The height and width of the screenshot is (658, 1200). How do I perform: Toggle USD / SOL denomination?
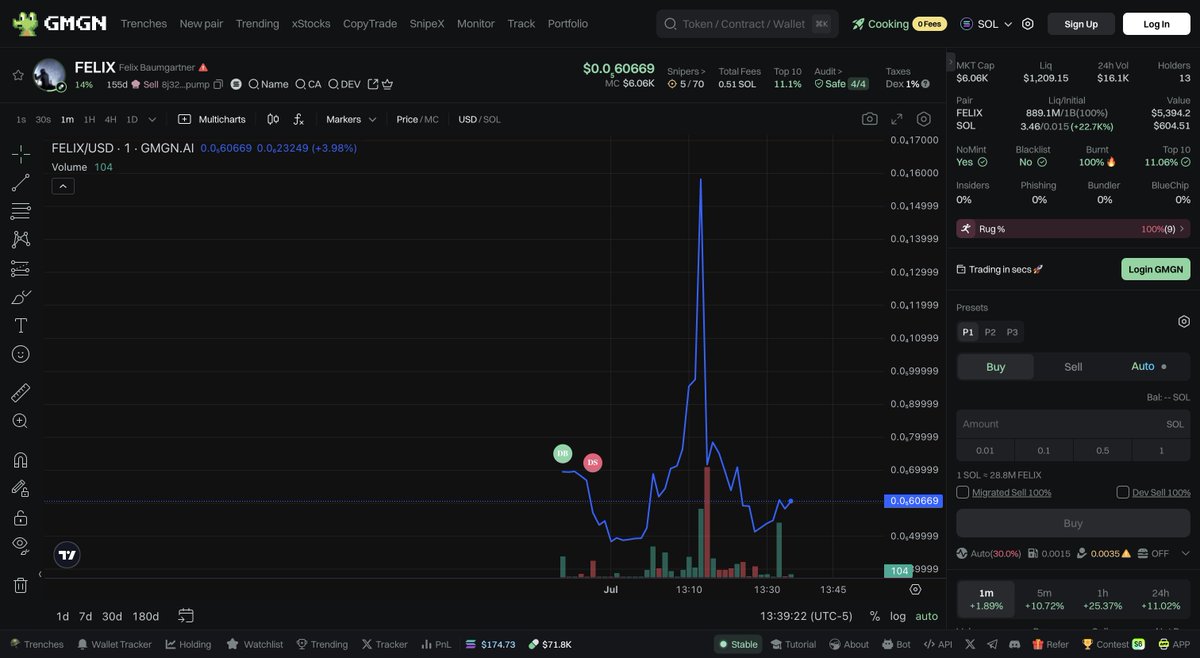[480, 119]
